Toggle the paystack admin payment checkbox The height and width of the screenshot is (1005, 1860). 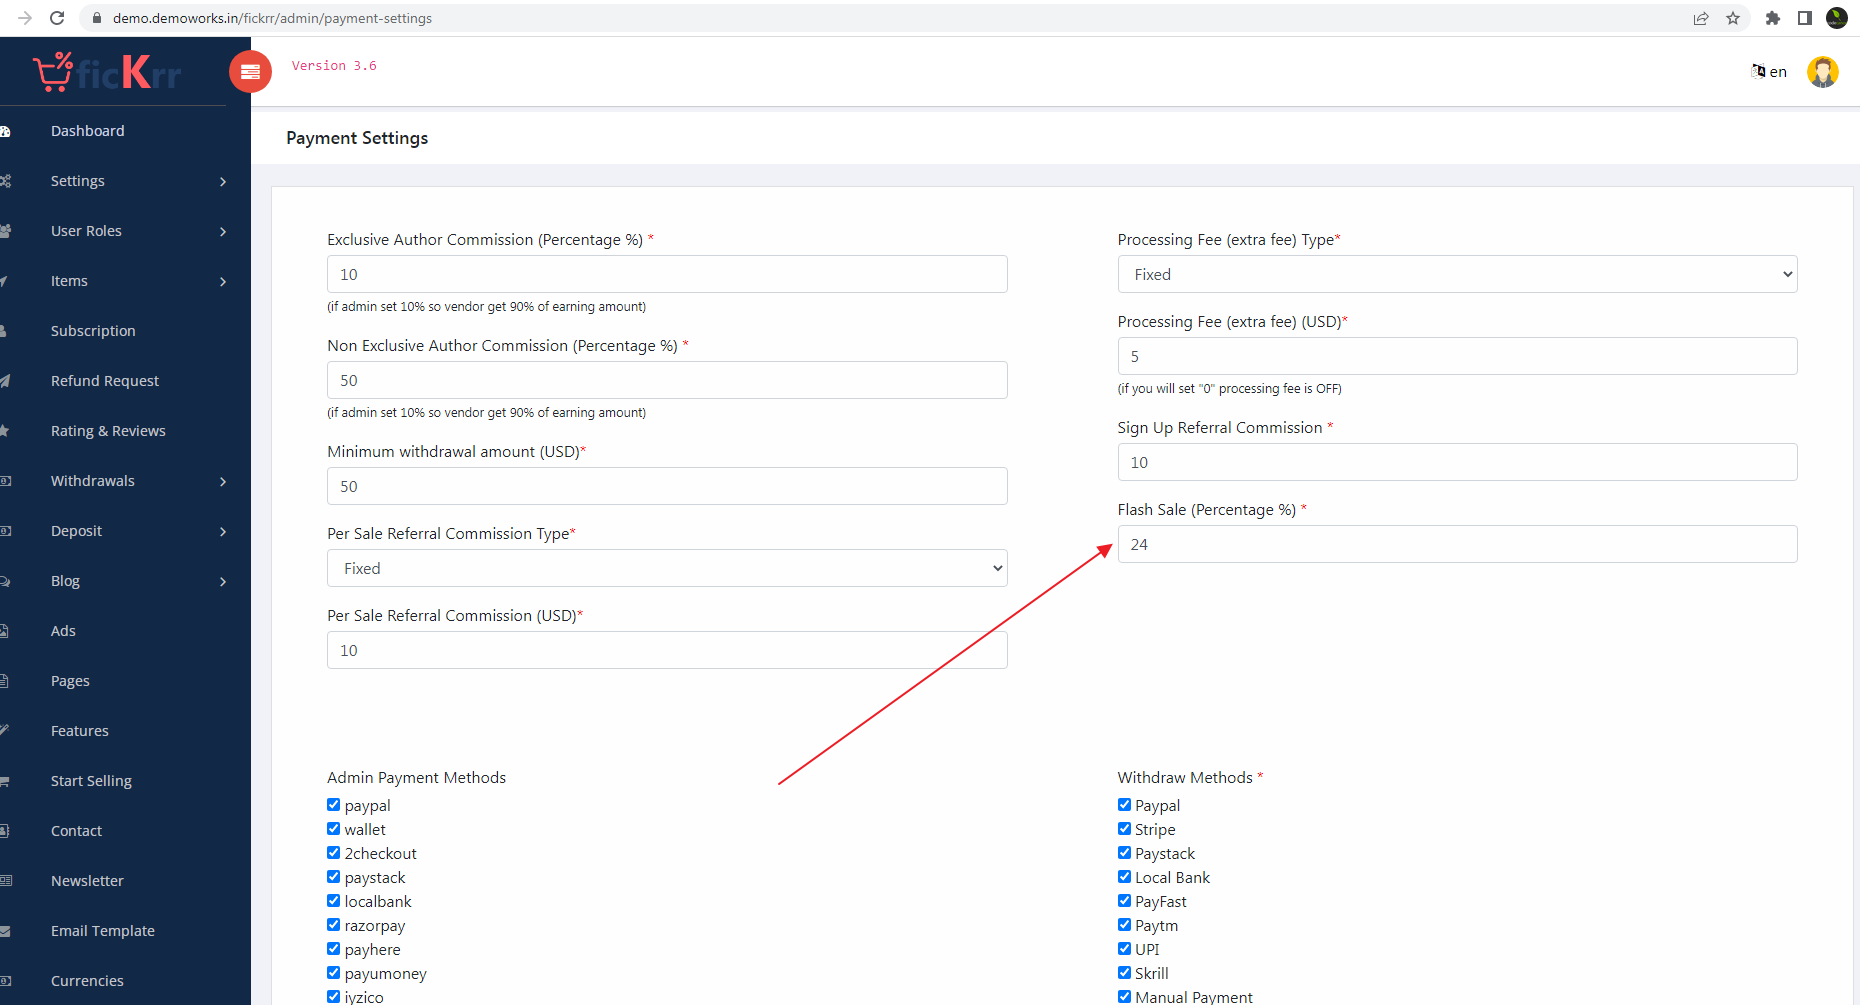tap(334, 877)
